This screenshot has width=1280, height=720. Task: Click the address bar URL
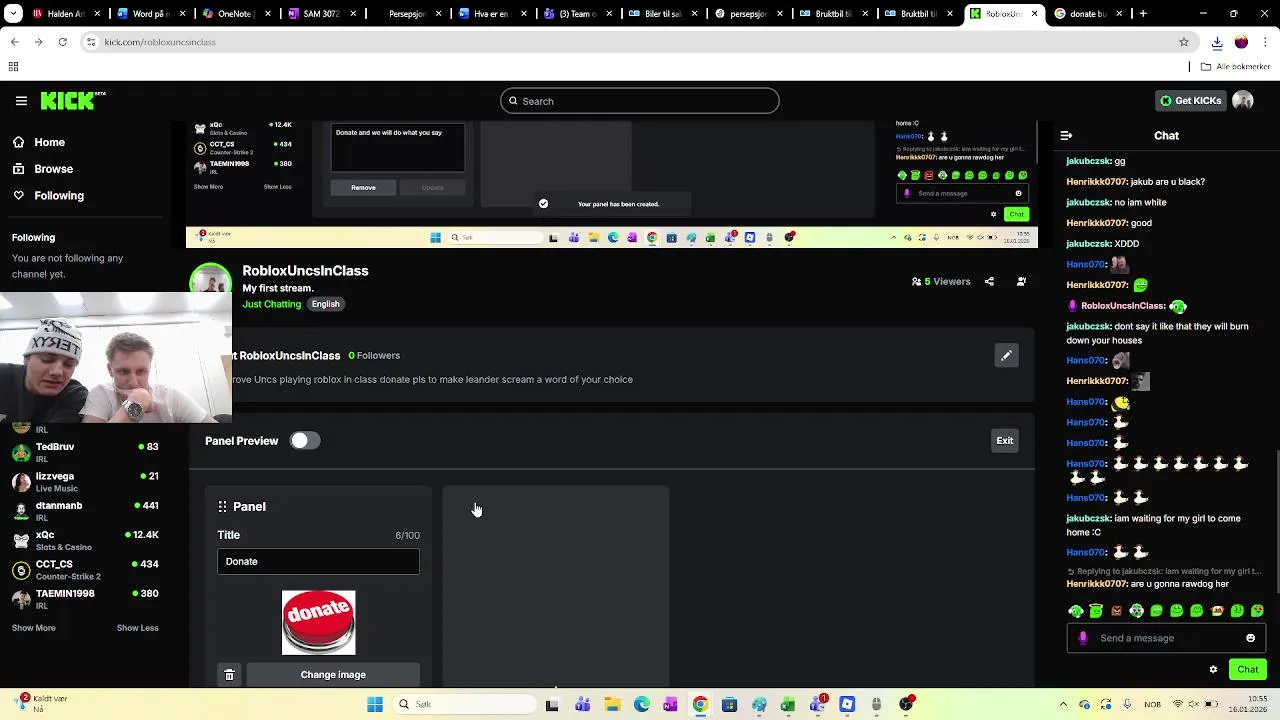(x=160, y=42)
